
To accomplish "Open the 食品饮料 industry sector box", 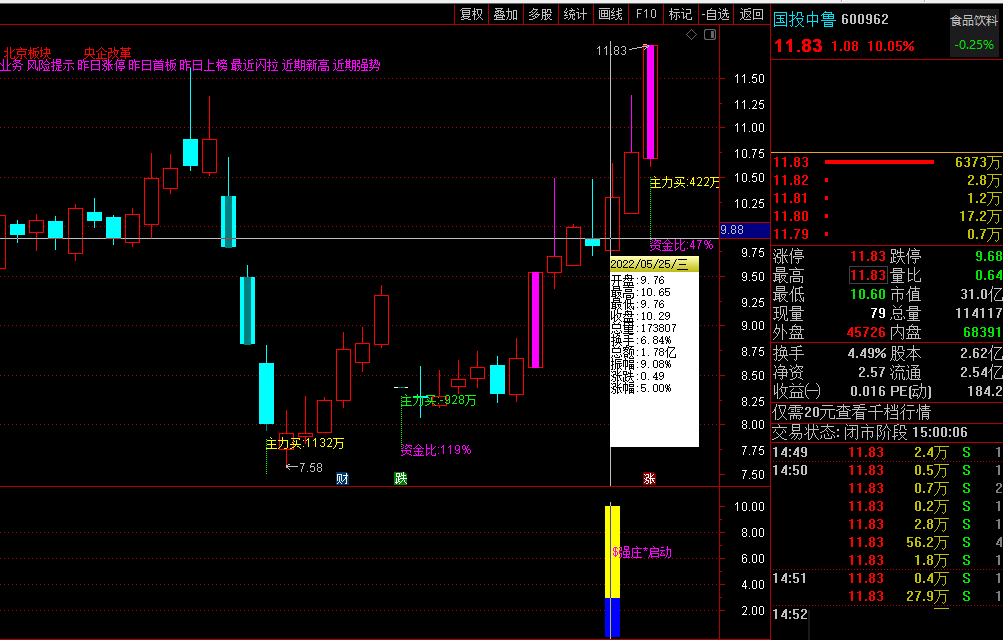I will [974, 35].
